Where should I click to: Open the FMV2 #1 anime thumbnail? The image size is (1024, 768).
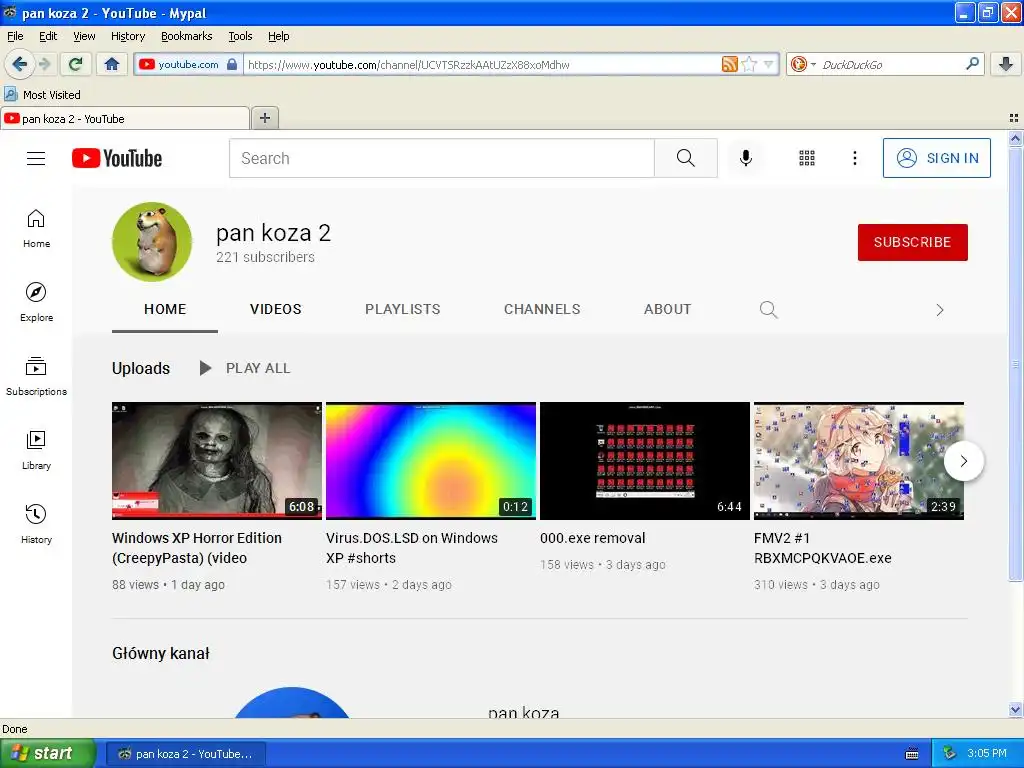(859, 460)
